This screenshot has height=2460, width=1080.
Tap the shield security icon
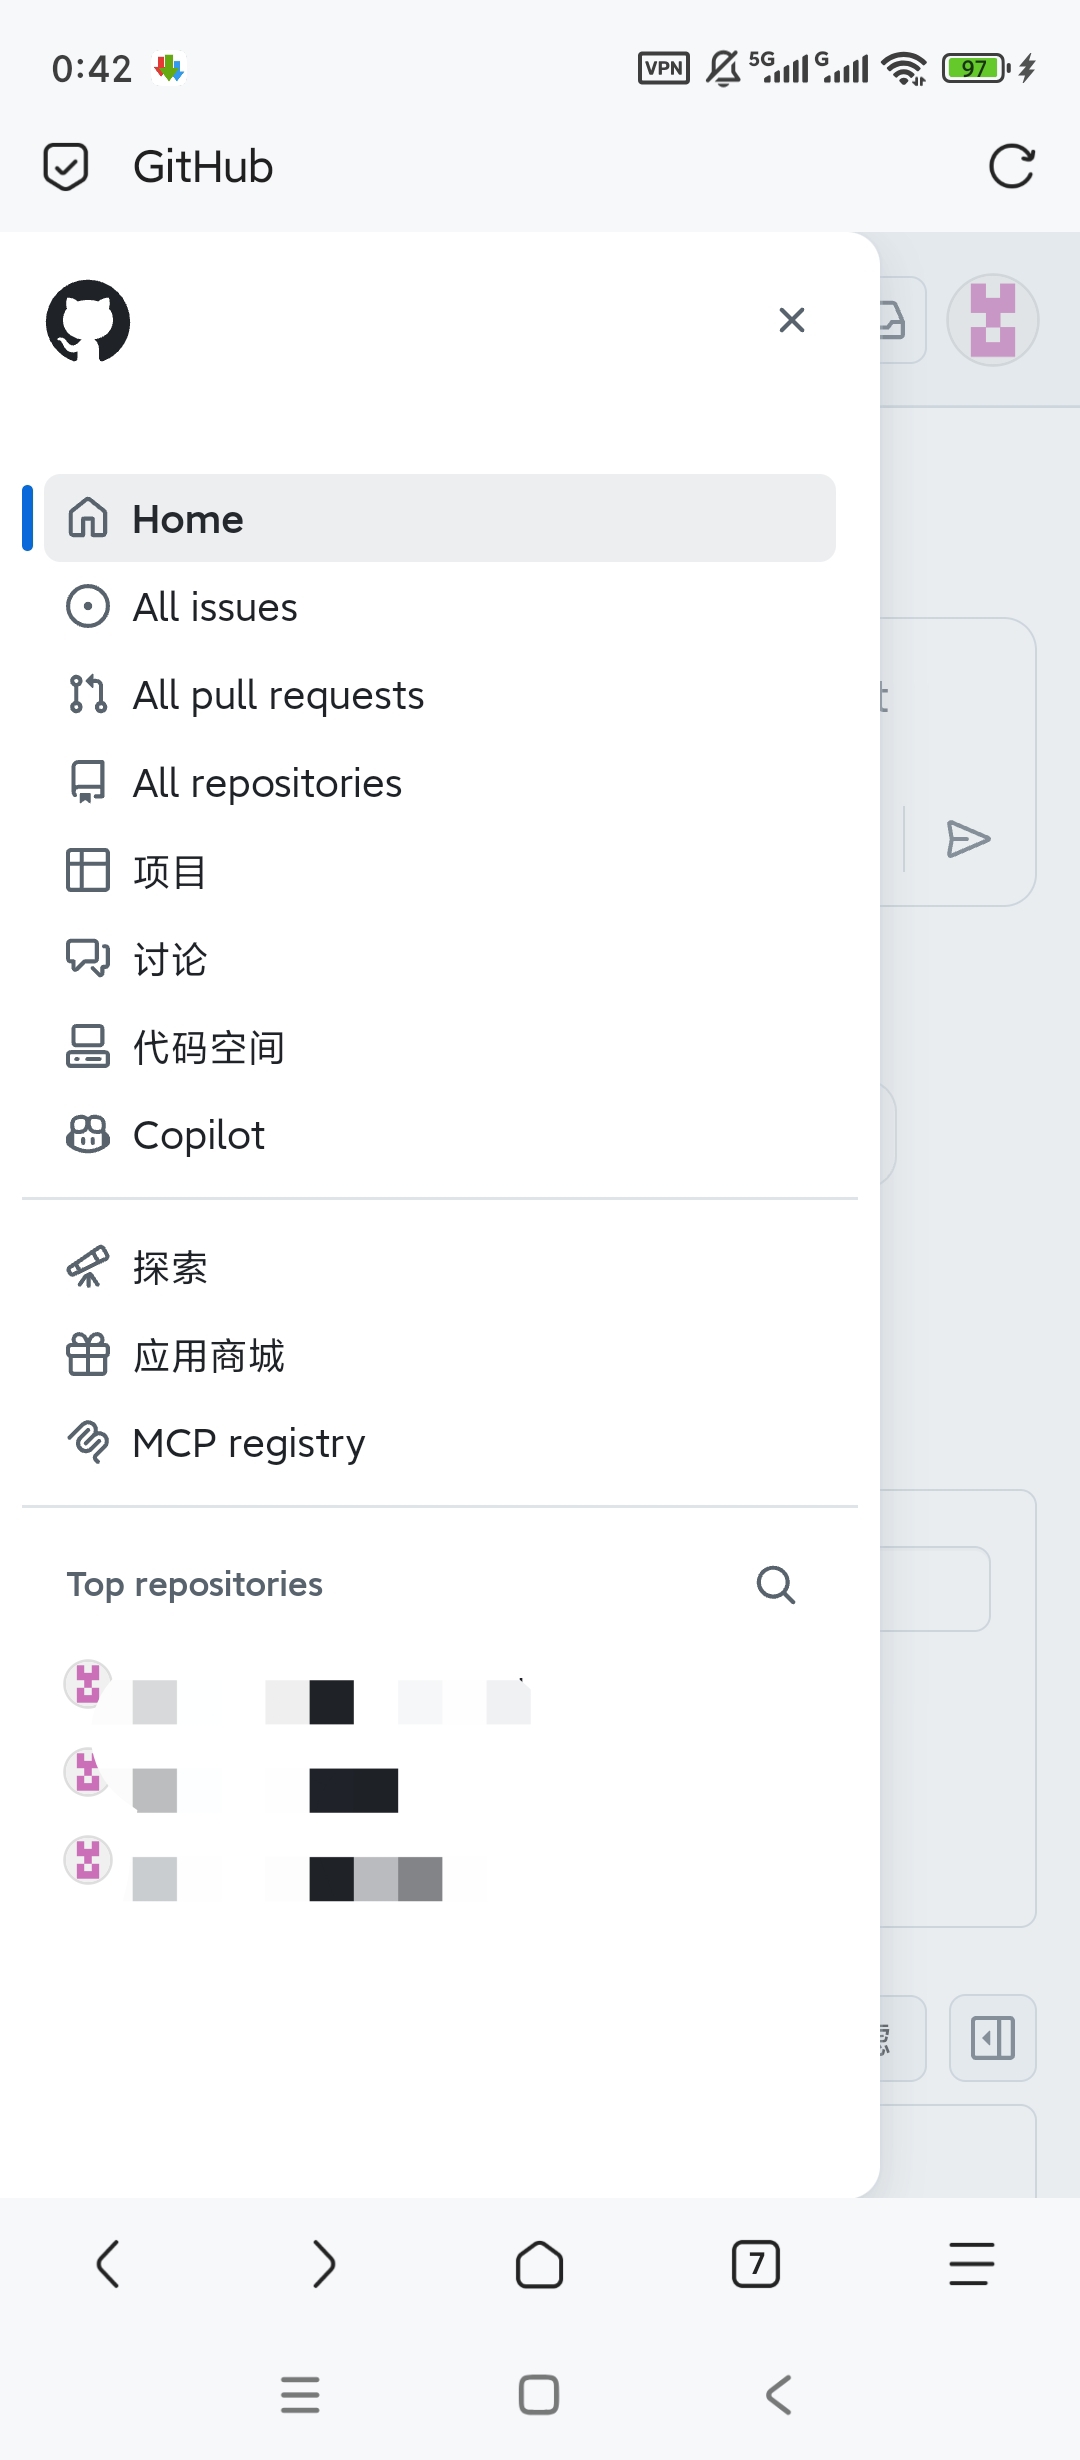click(66, 166)
